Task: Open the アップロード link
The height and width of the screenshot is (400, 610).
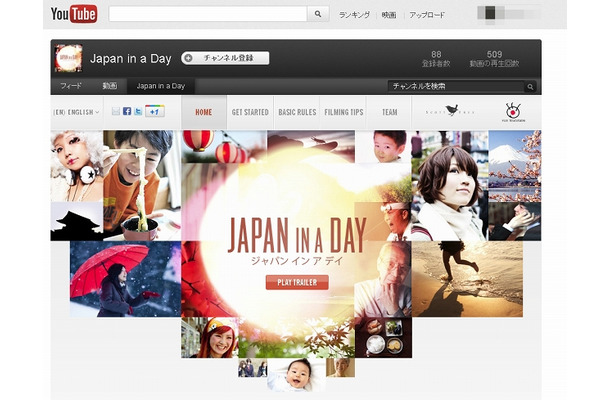Action: (427, 15)
